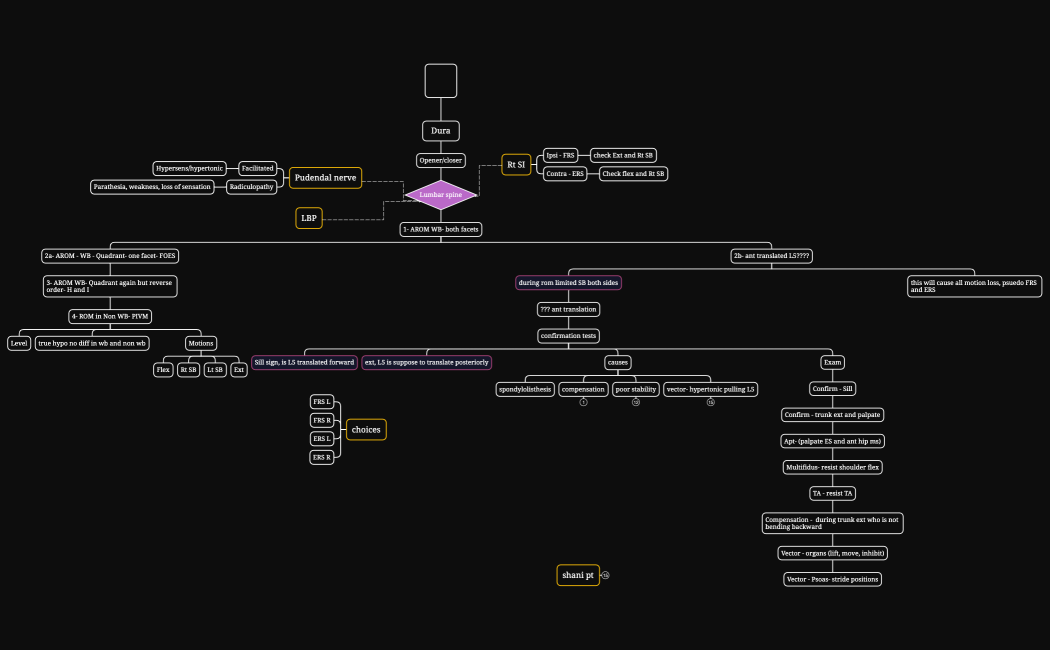Screen dimensions: 1050x650
Task: Click the Dura node
Action: point(440,130)
